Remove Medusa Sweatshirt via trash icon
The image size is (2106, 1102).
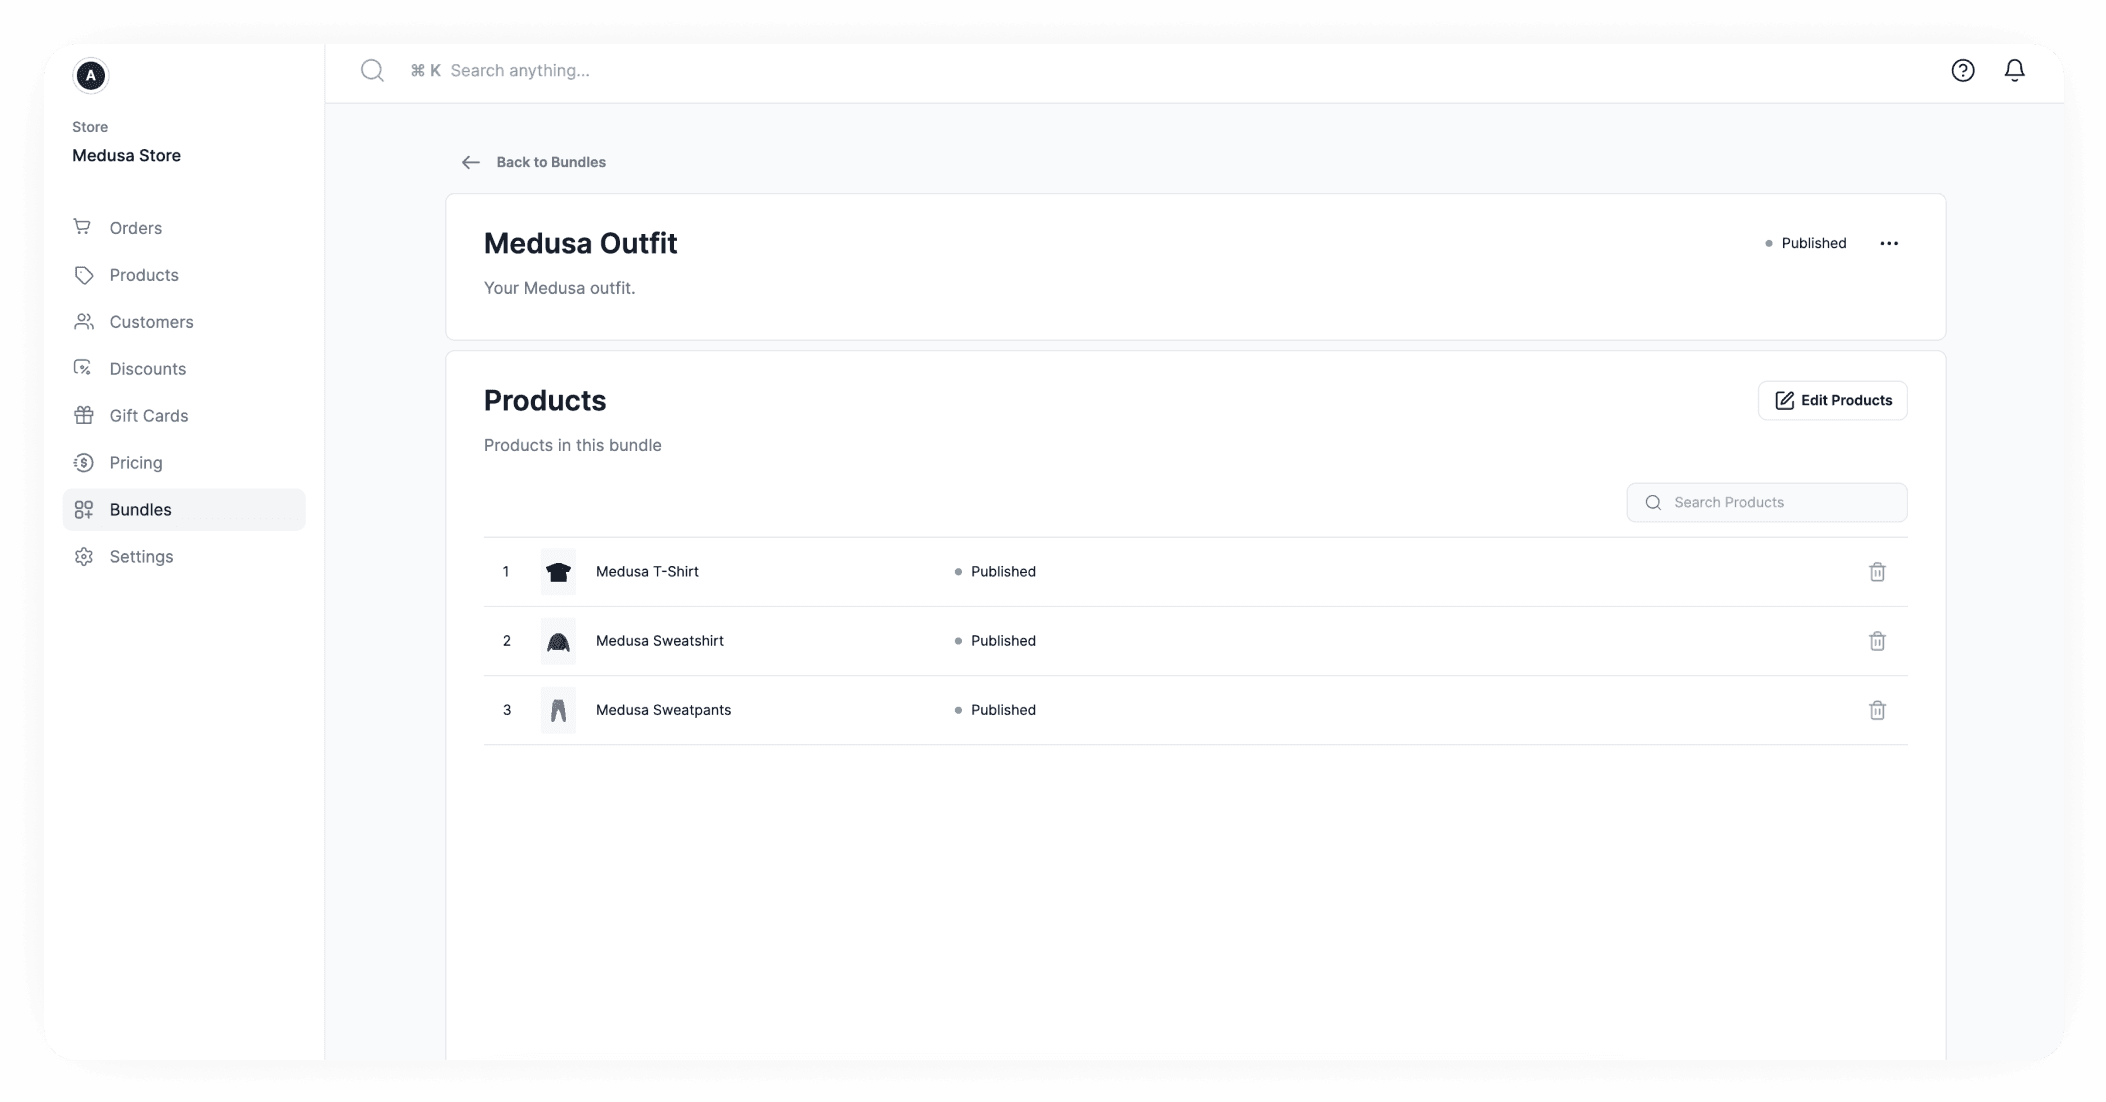pyautogui.click(x=1877, y=641)
